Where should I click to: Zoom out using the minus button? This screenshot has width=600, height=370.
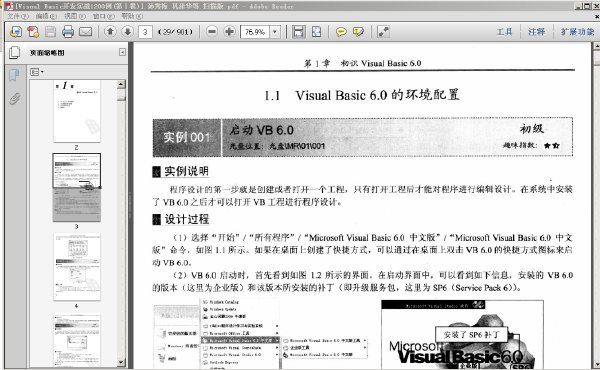[212, 31]
